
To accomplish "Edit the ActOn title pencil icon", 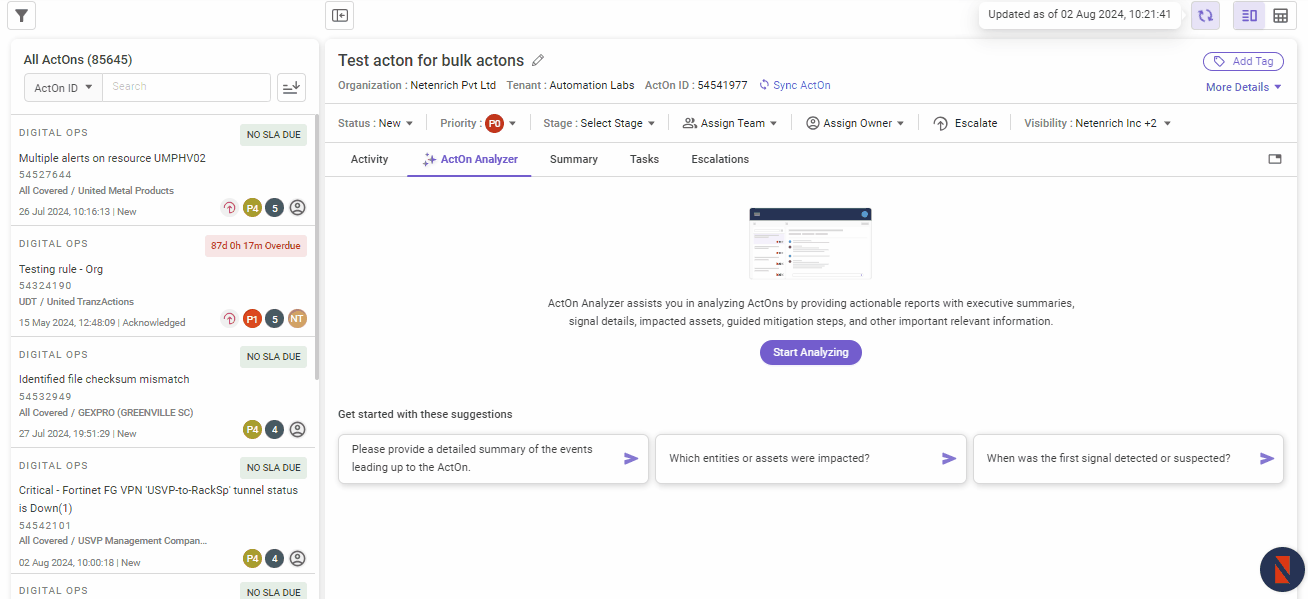I will click(x=538, y=61).
